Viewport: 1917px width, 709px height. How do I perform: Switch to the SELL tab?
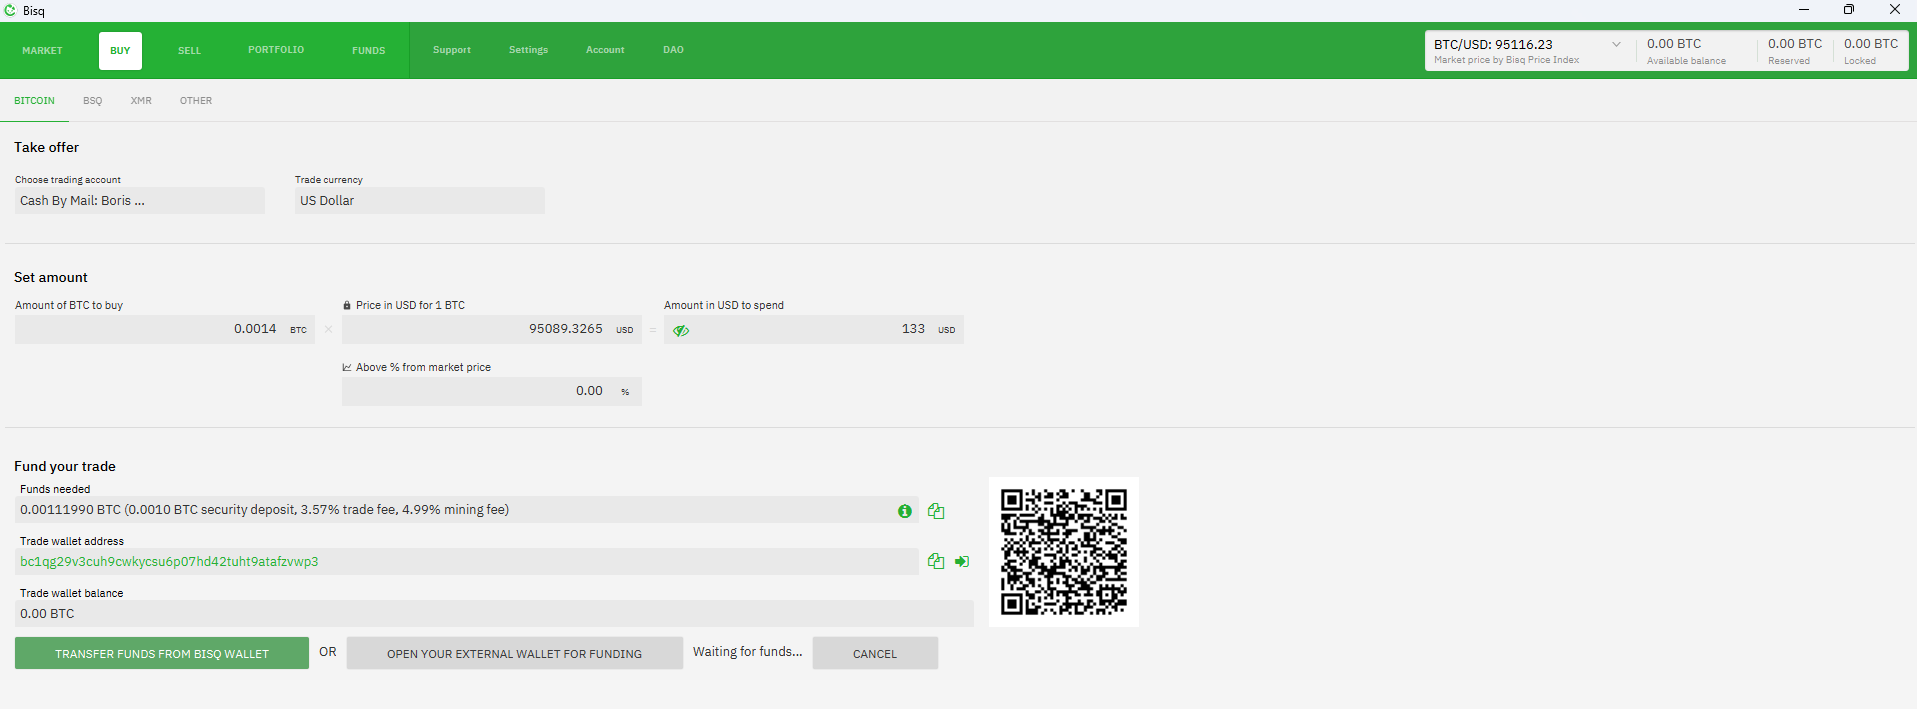tap(190, 51)
